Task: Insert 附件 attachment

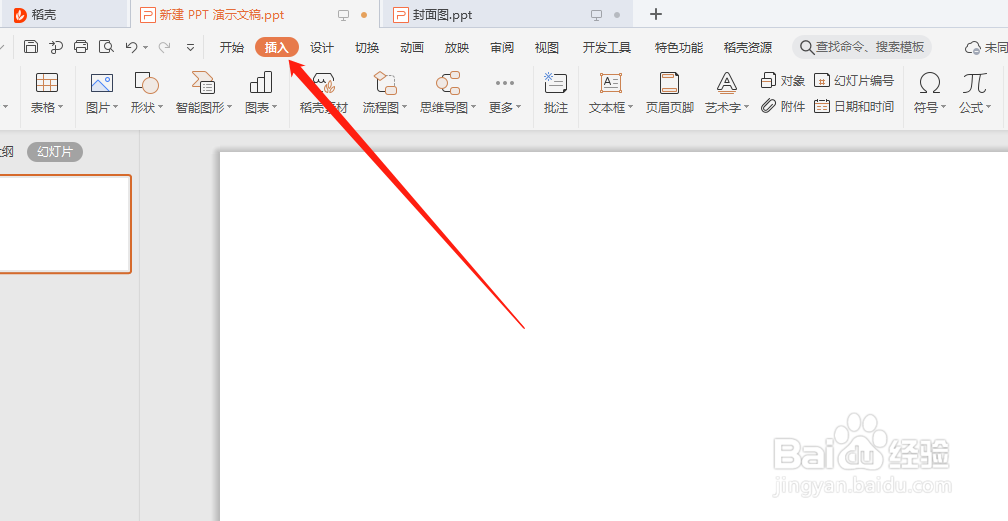Action: pos(782,106)
